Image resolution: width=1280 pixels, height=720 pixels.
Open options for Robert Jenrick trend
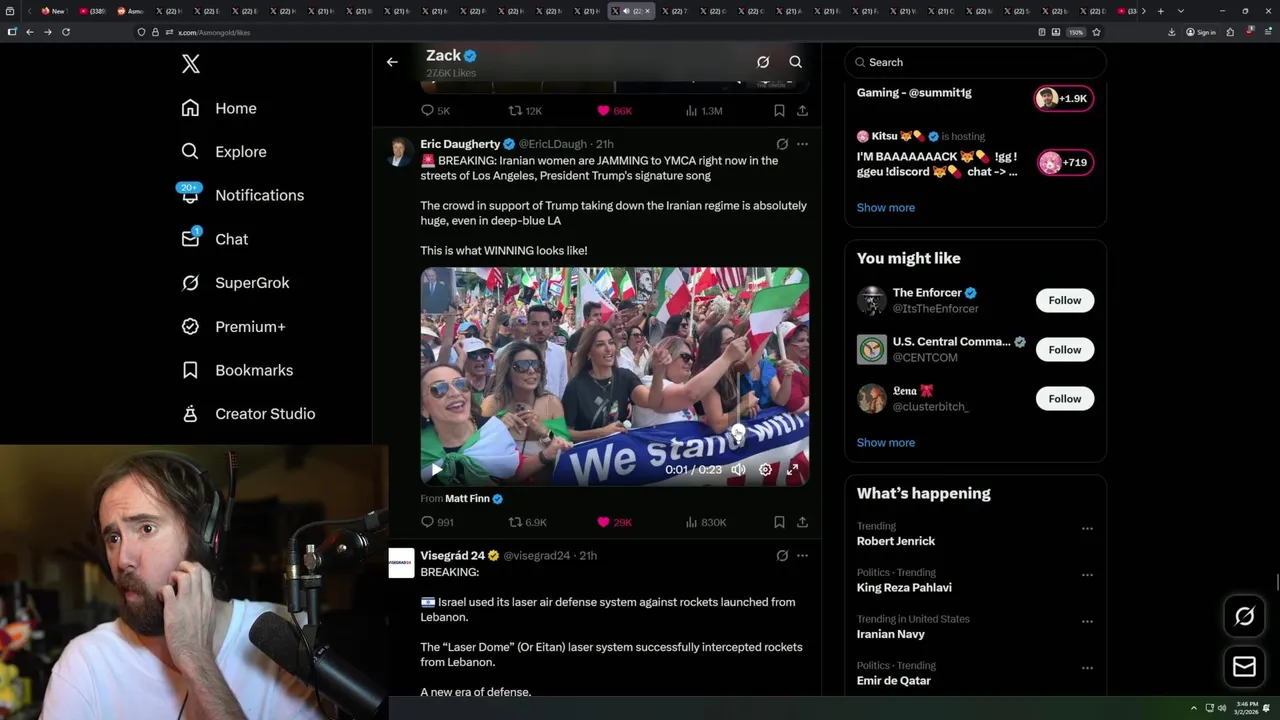click(x=1087, y=528)
